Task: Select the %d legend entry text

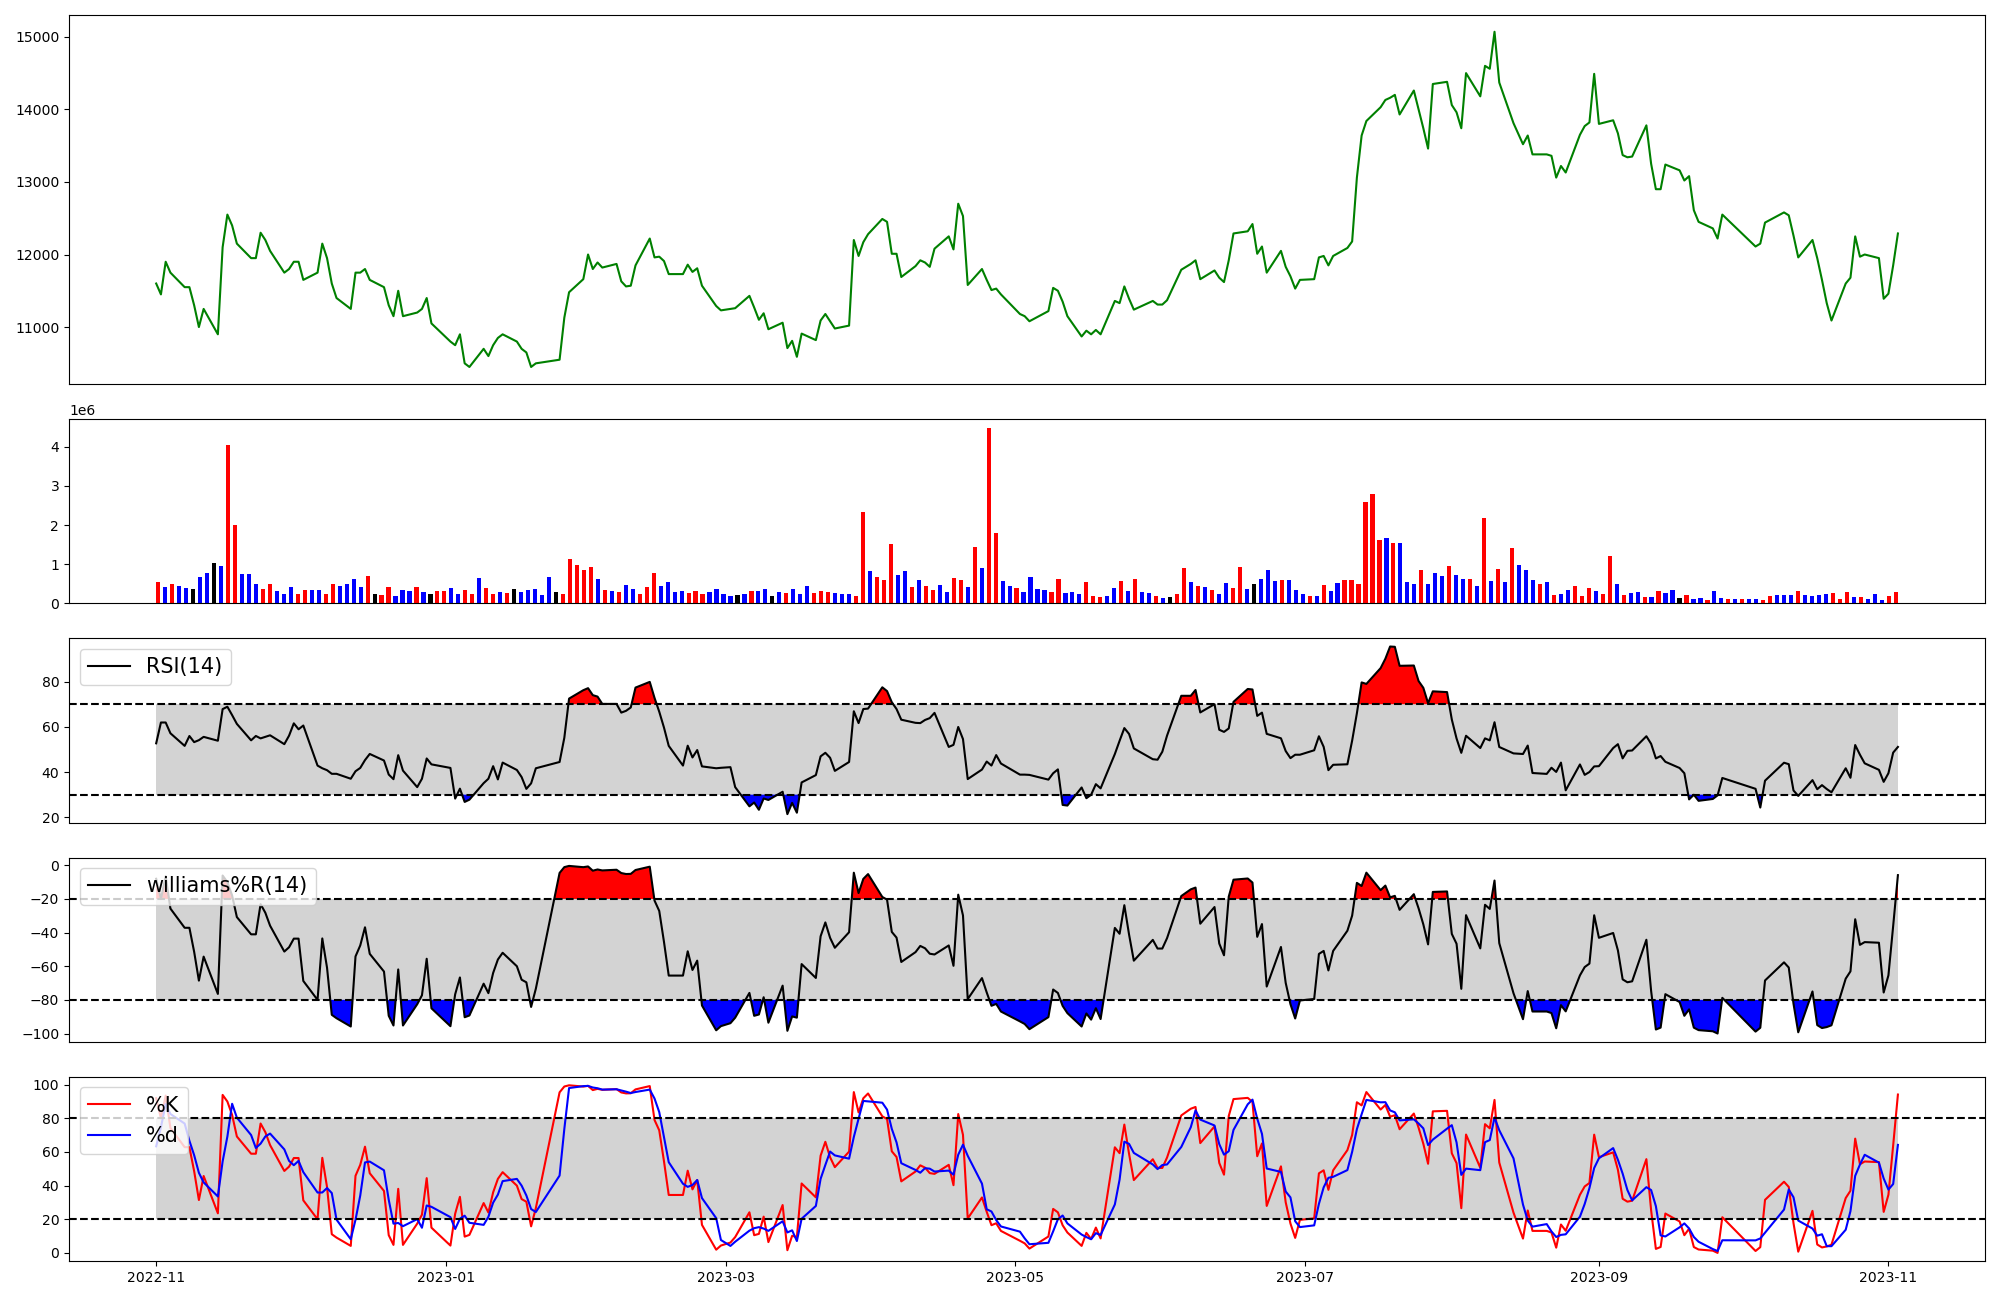Action: click(162, 1135)
